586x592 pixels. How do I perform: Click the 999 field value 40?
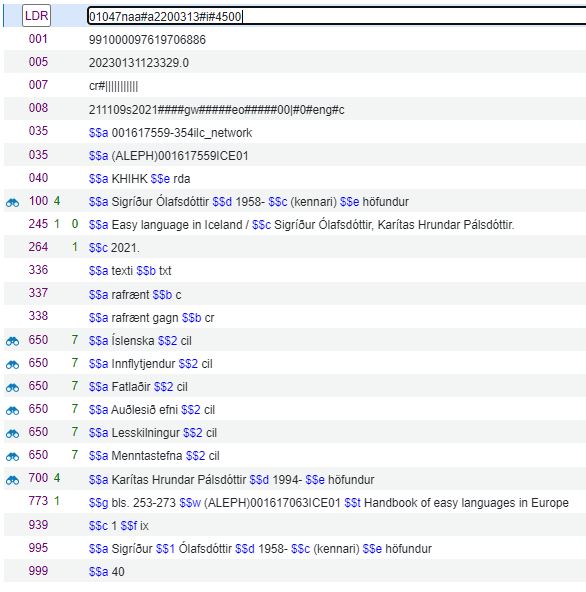tap(106, 572)
